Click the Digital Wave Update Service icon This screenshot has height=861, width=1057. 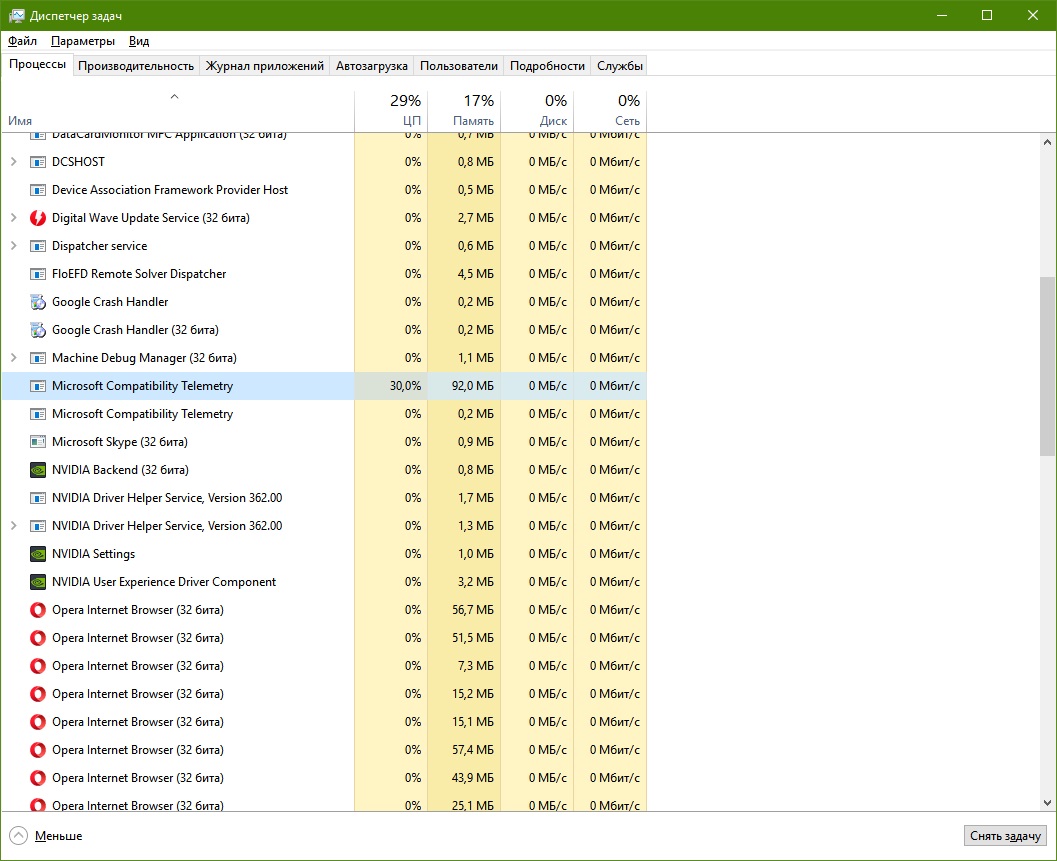click(38, 218)
